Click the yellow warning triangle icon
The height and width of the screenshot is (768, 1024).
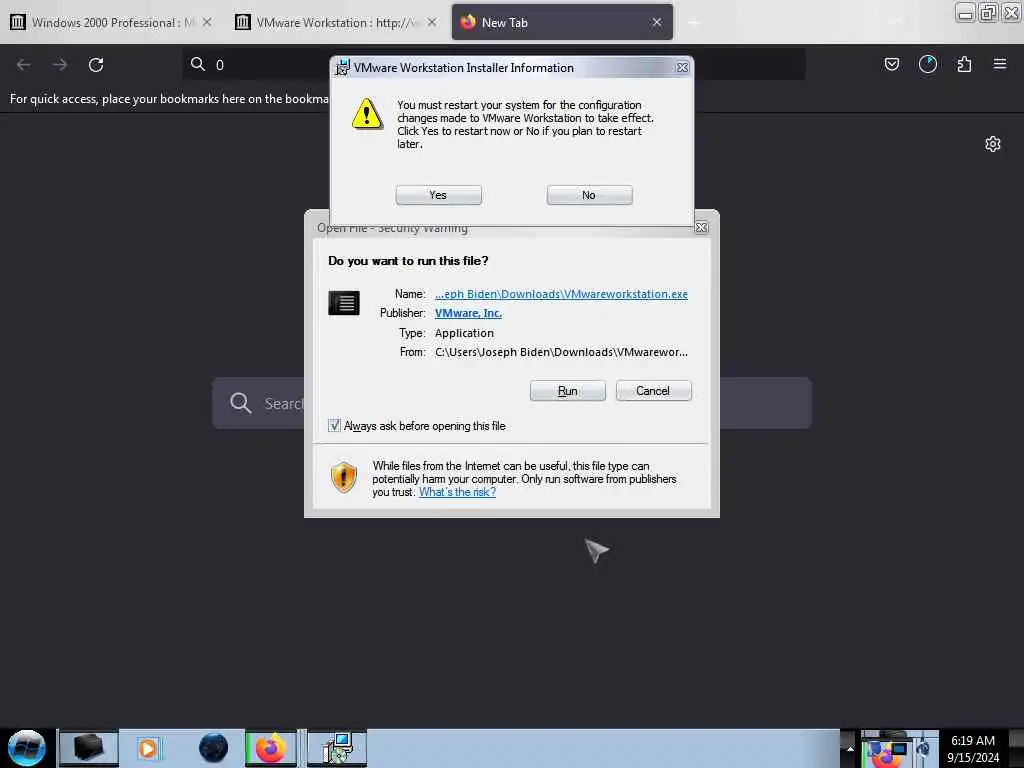(367, 114)
